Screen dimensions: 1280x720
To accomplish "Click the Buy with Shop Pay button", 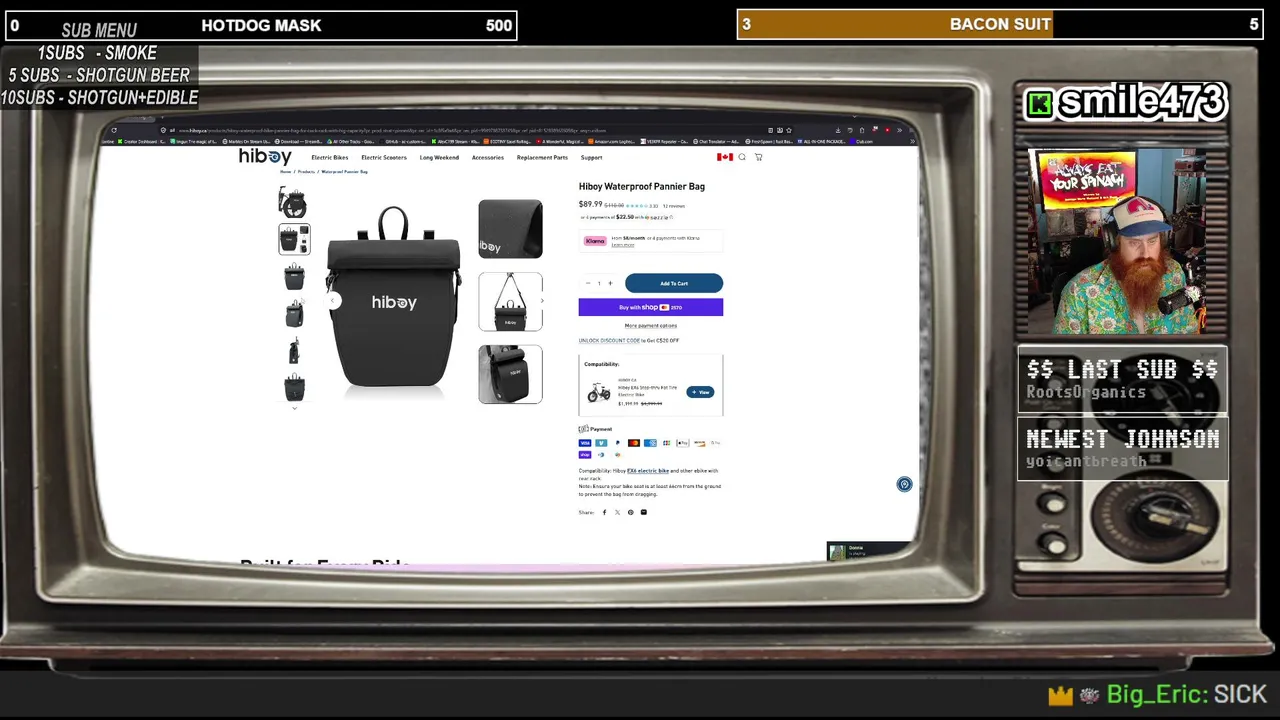I will 651,307.
